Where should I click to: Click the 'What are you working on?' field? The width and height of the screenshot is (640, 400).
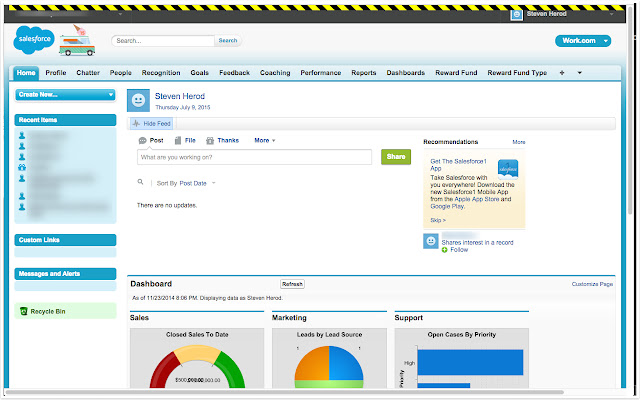click(254, 158)
